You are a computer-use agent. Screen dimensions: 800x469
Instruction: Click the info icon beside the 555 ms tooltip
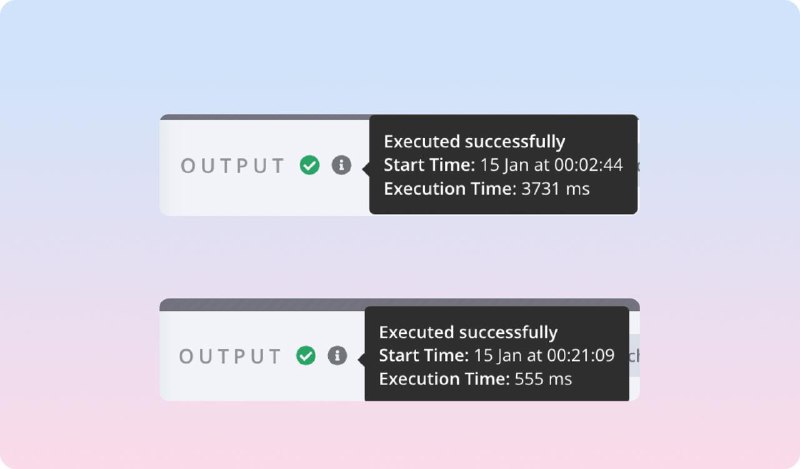[x=337, y=355]
